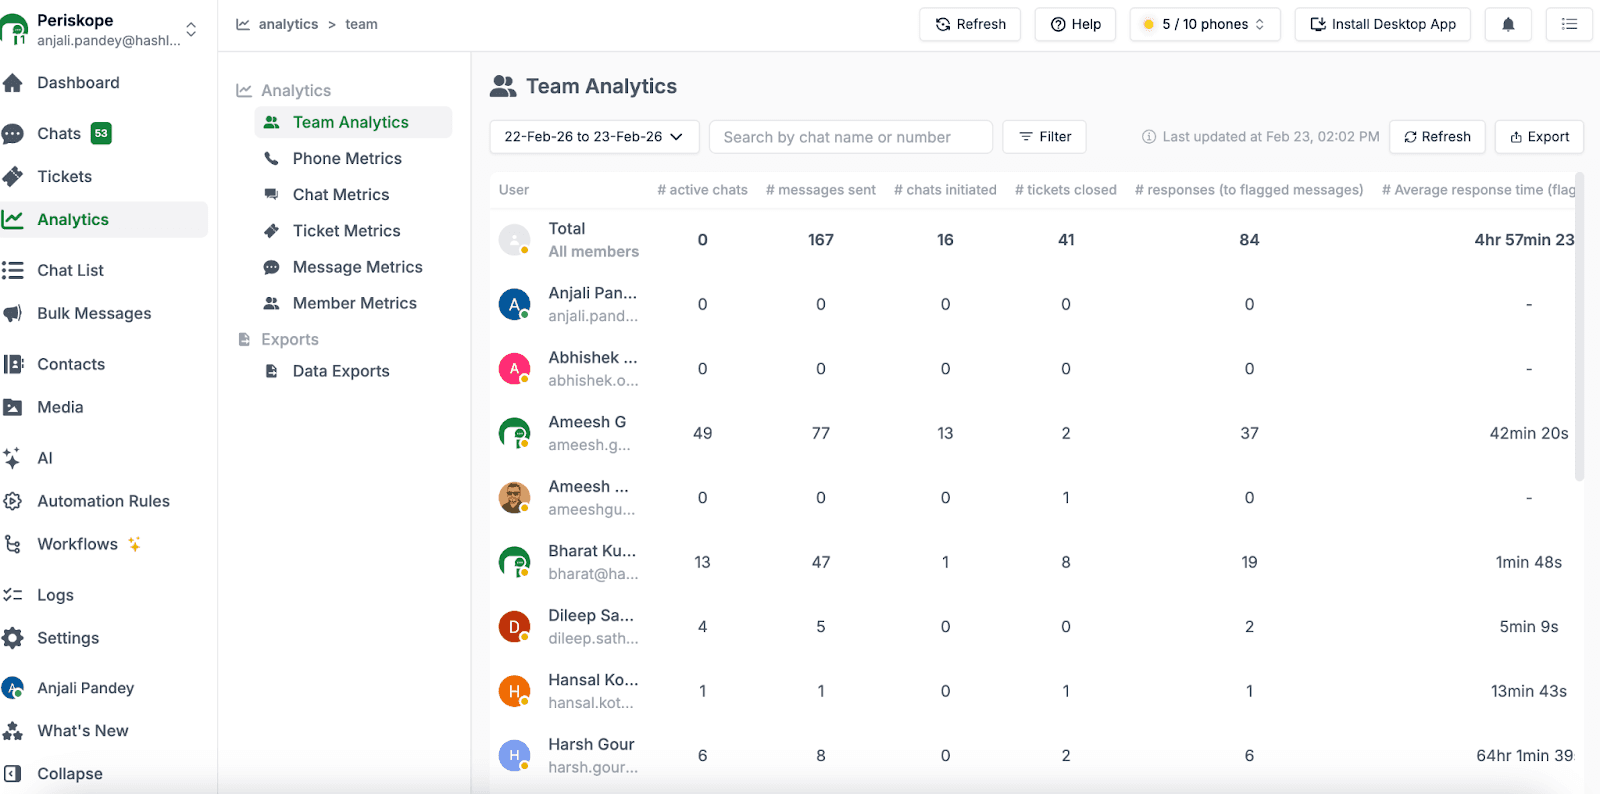Click Abhishek ... row name
The image size is (1600, 794).
click(x=592, y=358)
